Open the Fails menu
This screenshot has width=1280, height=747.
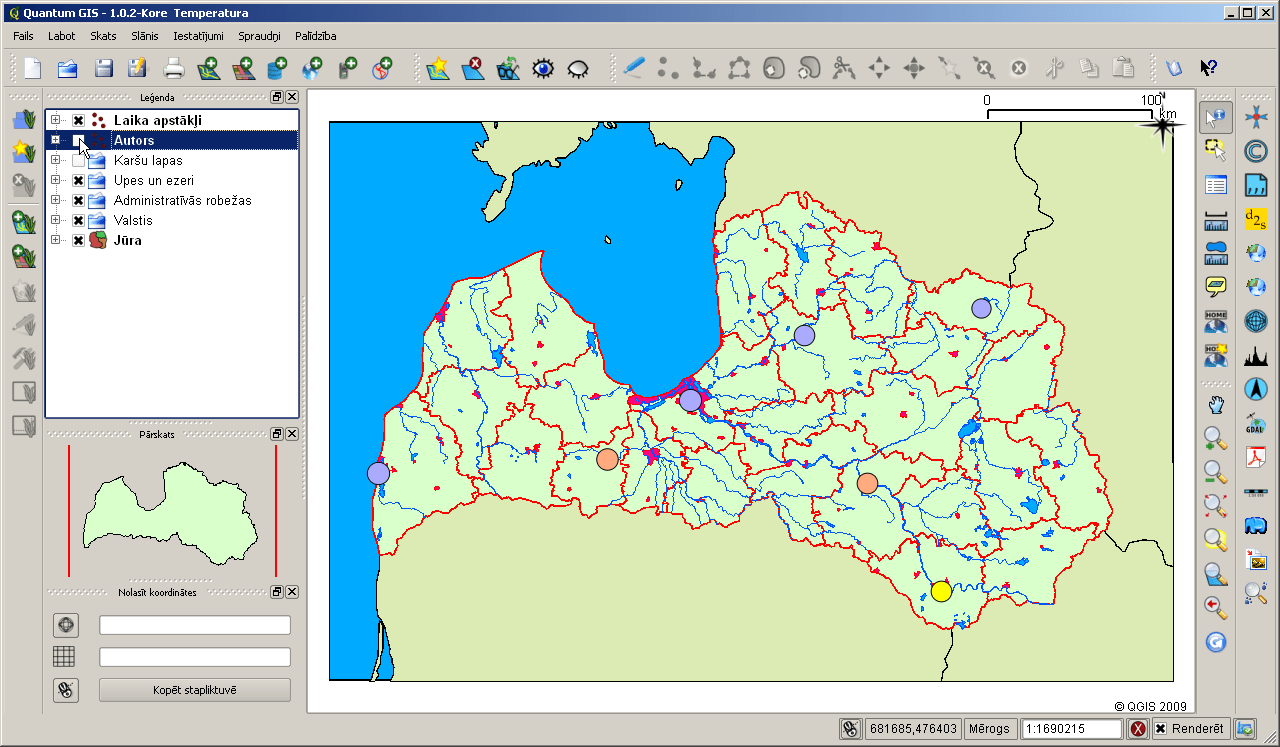(x=24, y=36)
